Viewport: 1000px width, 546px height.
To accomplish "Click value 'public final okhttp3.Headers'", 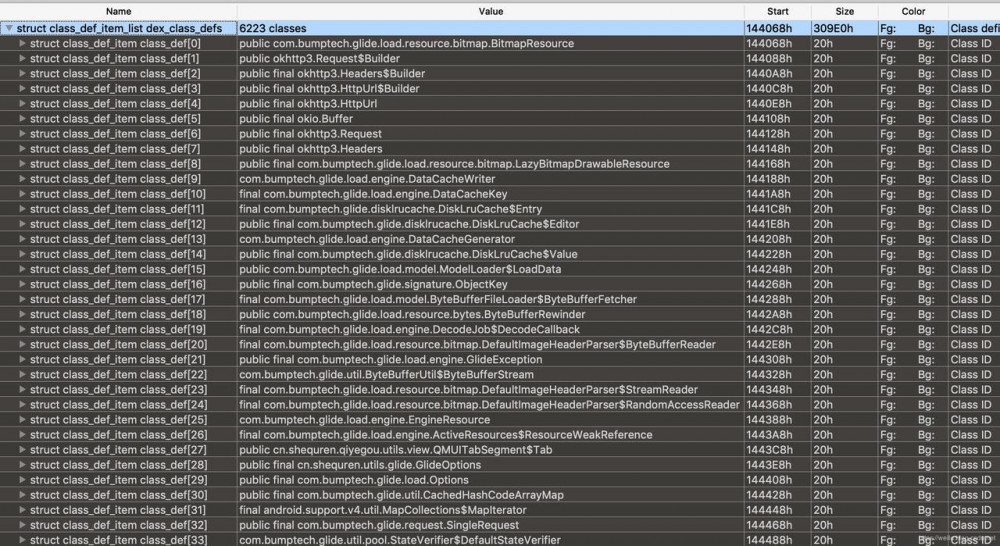I will tap(311, 149).
